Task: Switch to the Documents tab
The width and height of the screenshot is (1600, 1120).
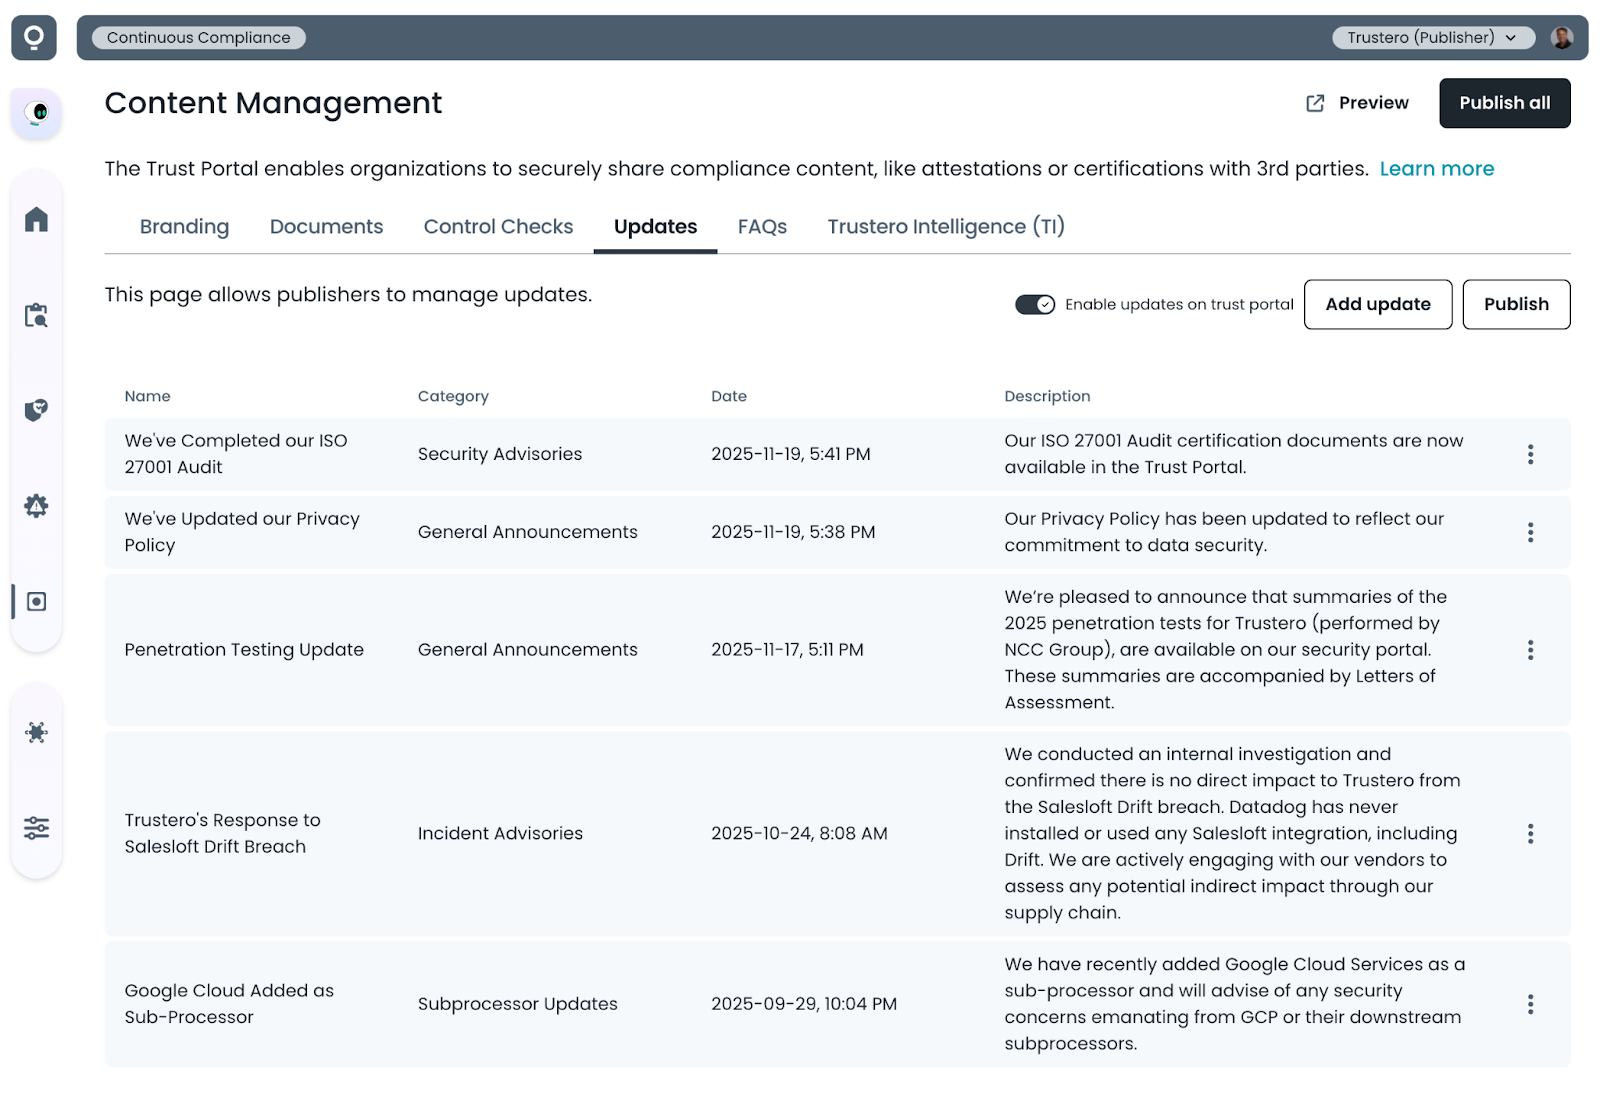Action: tap(326, 227)
